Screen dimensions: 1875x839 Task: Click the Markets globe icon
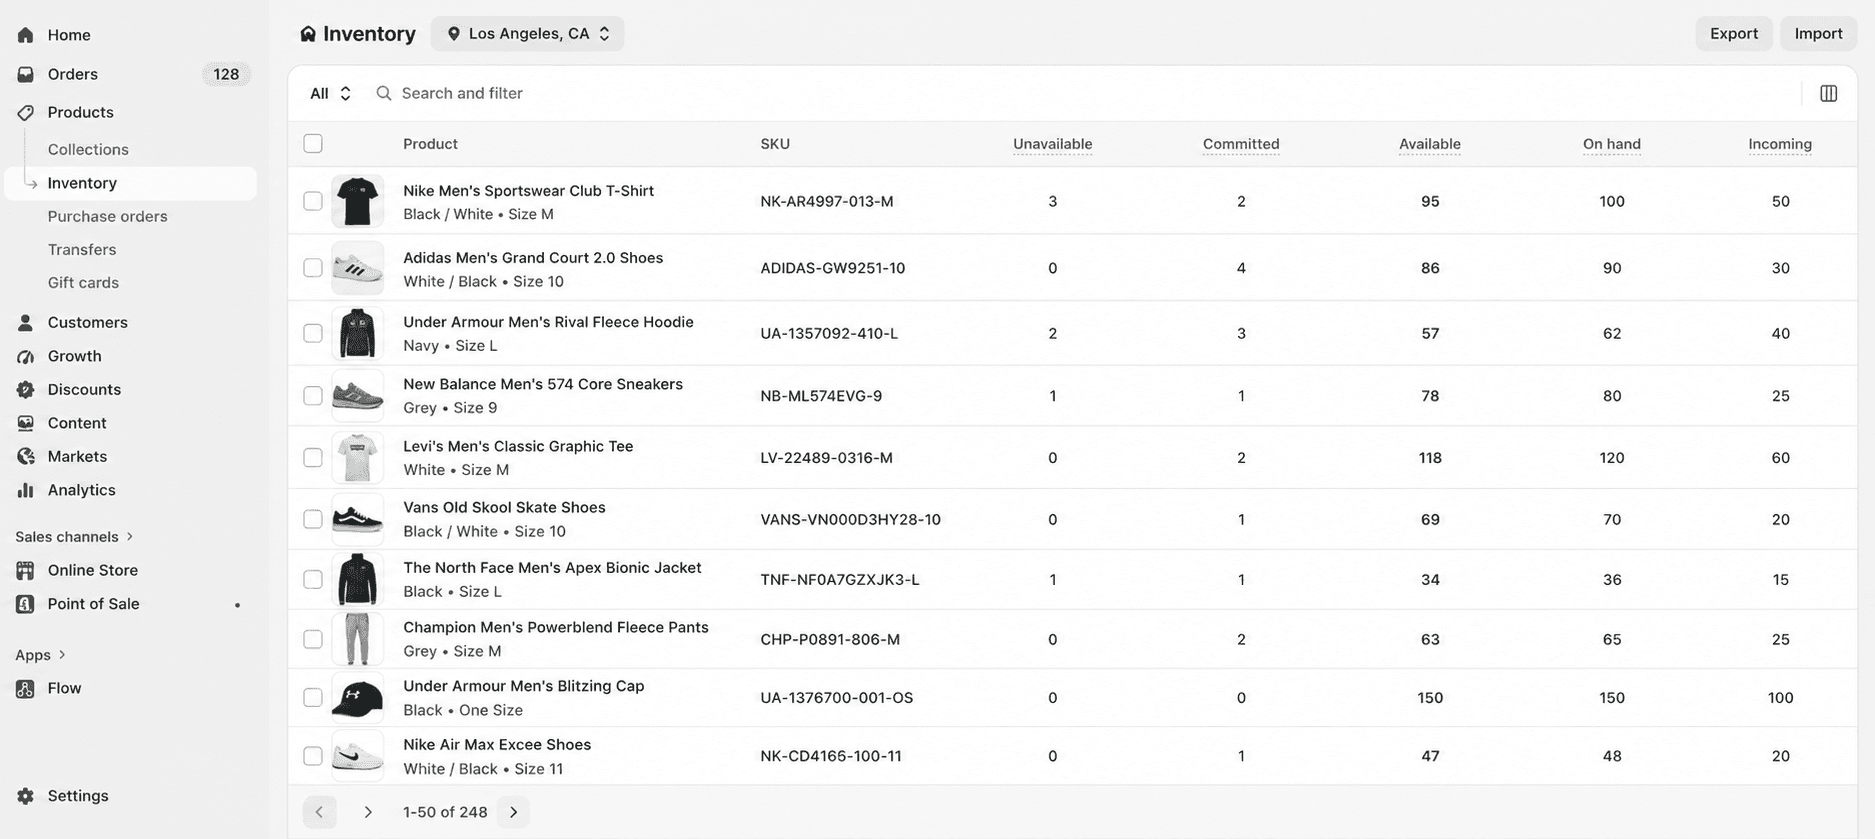coord(26,456)
